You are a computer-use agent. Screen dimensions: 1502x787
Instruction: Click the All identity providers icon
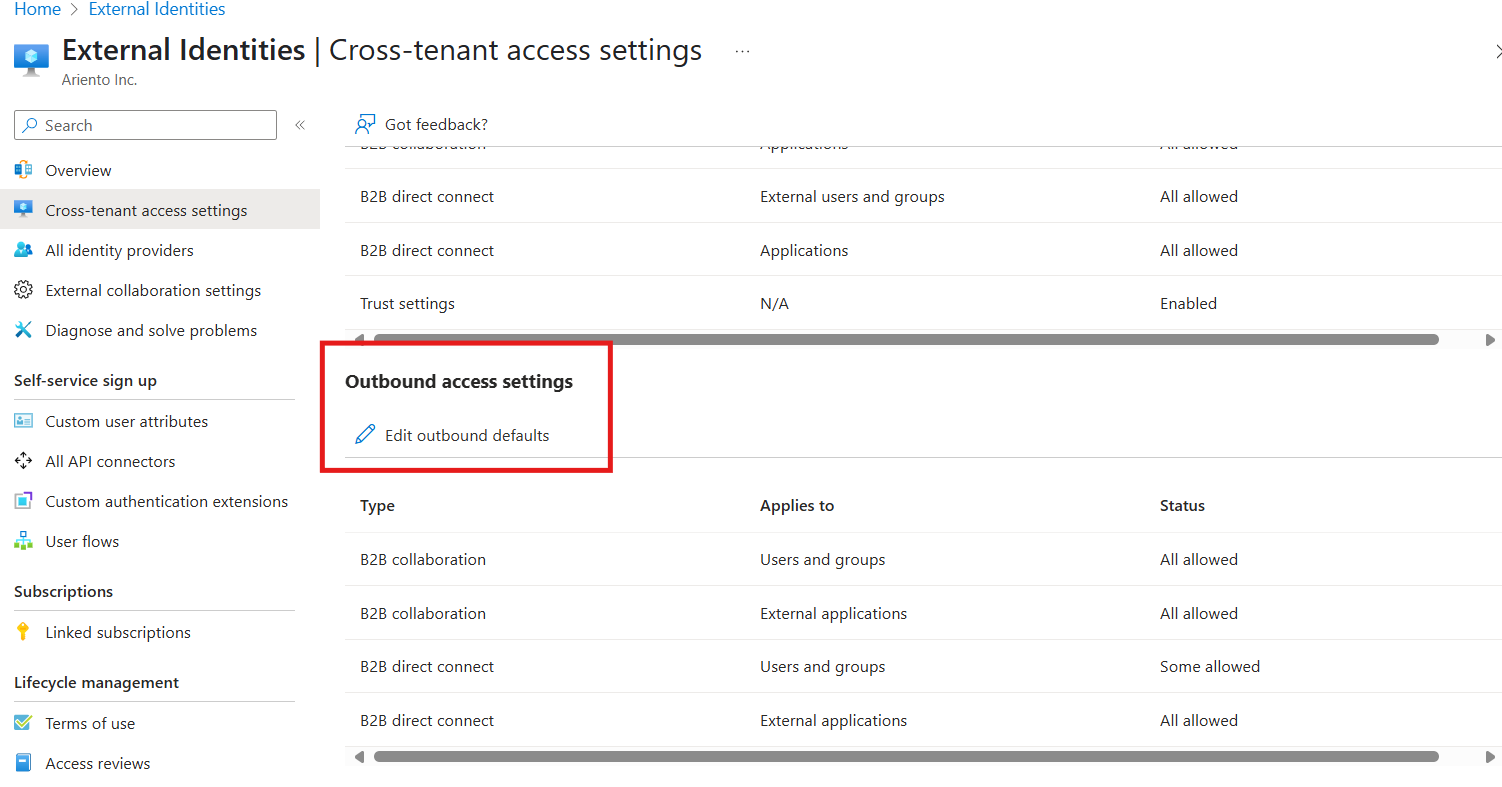23,250
